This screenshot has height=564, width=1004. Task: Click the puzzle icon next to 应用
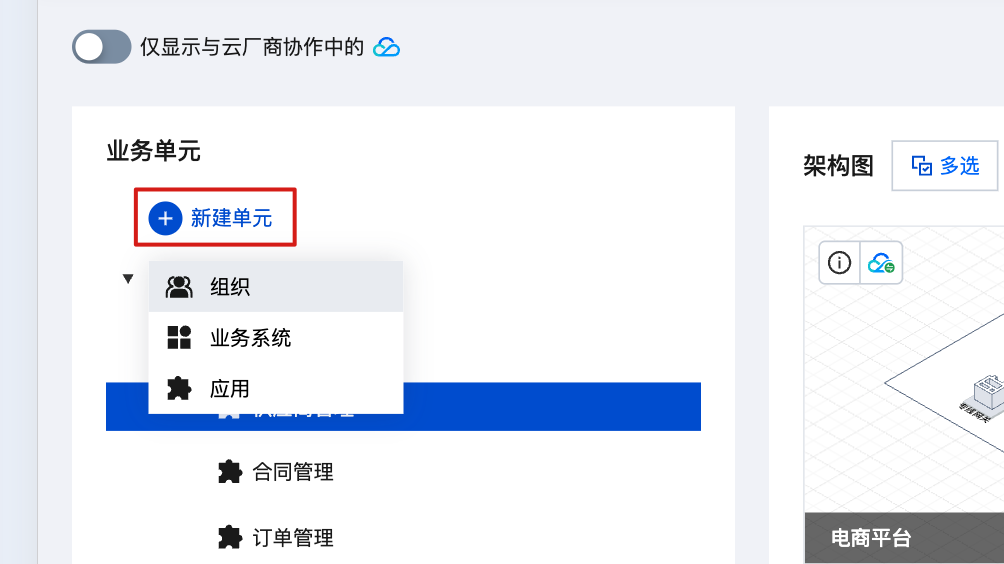tap(179, 389)
